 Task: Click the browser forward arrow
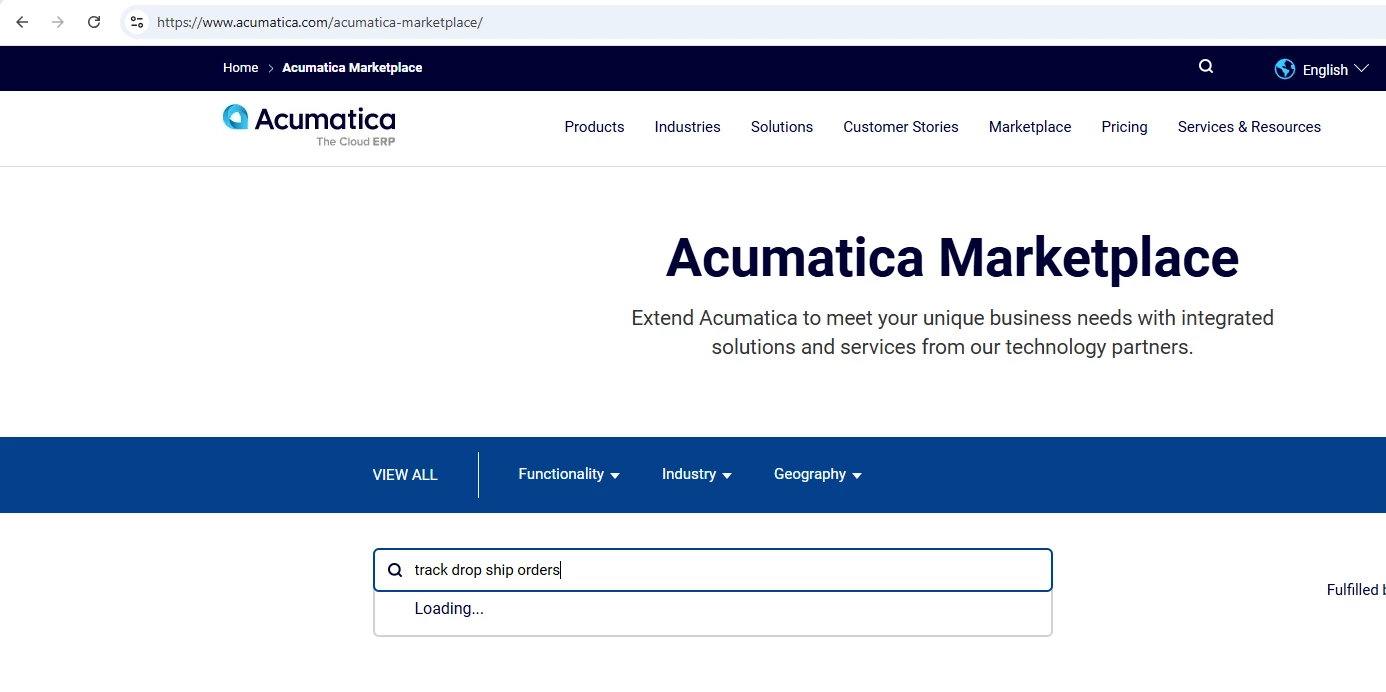pyautogui.click(x=58, y=22)
